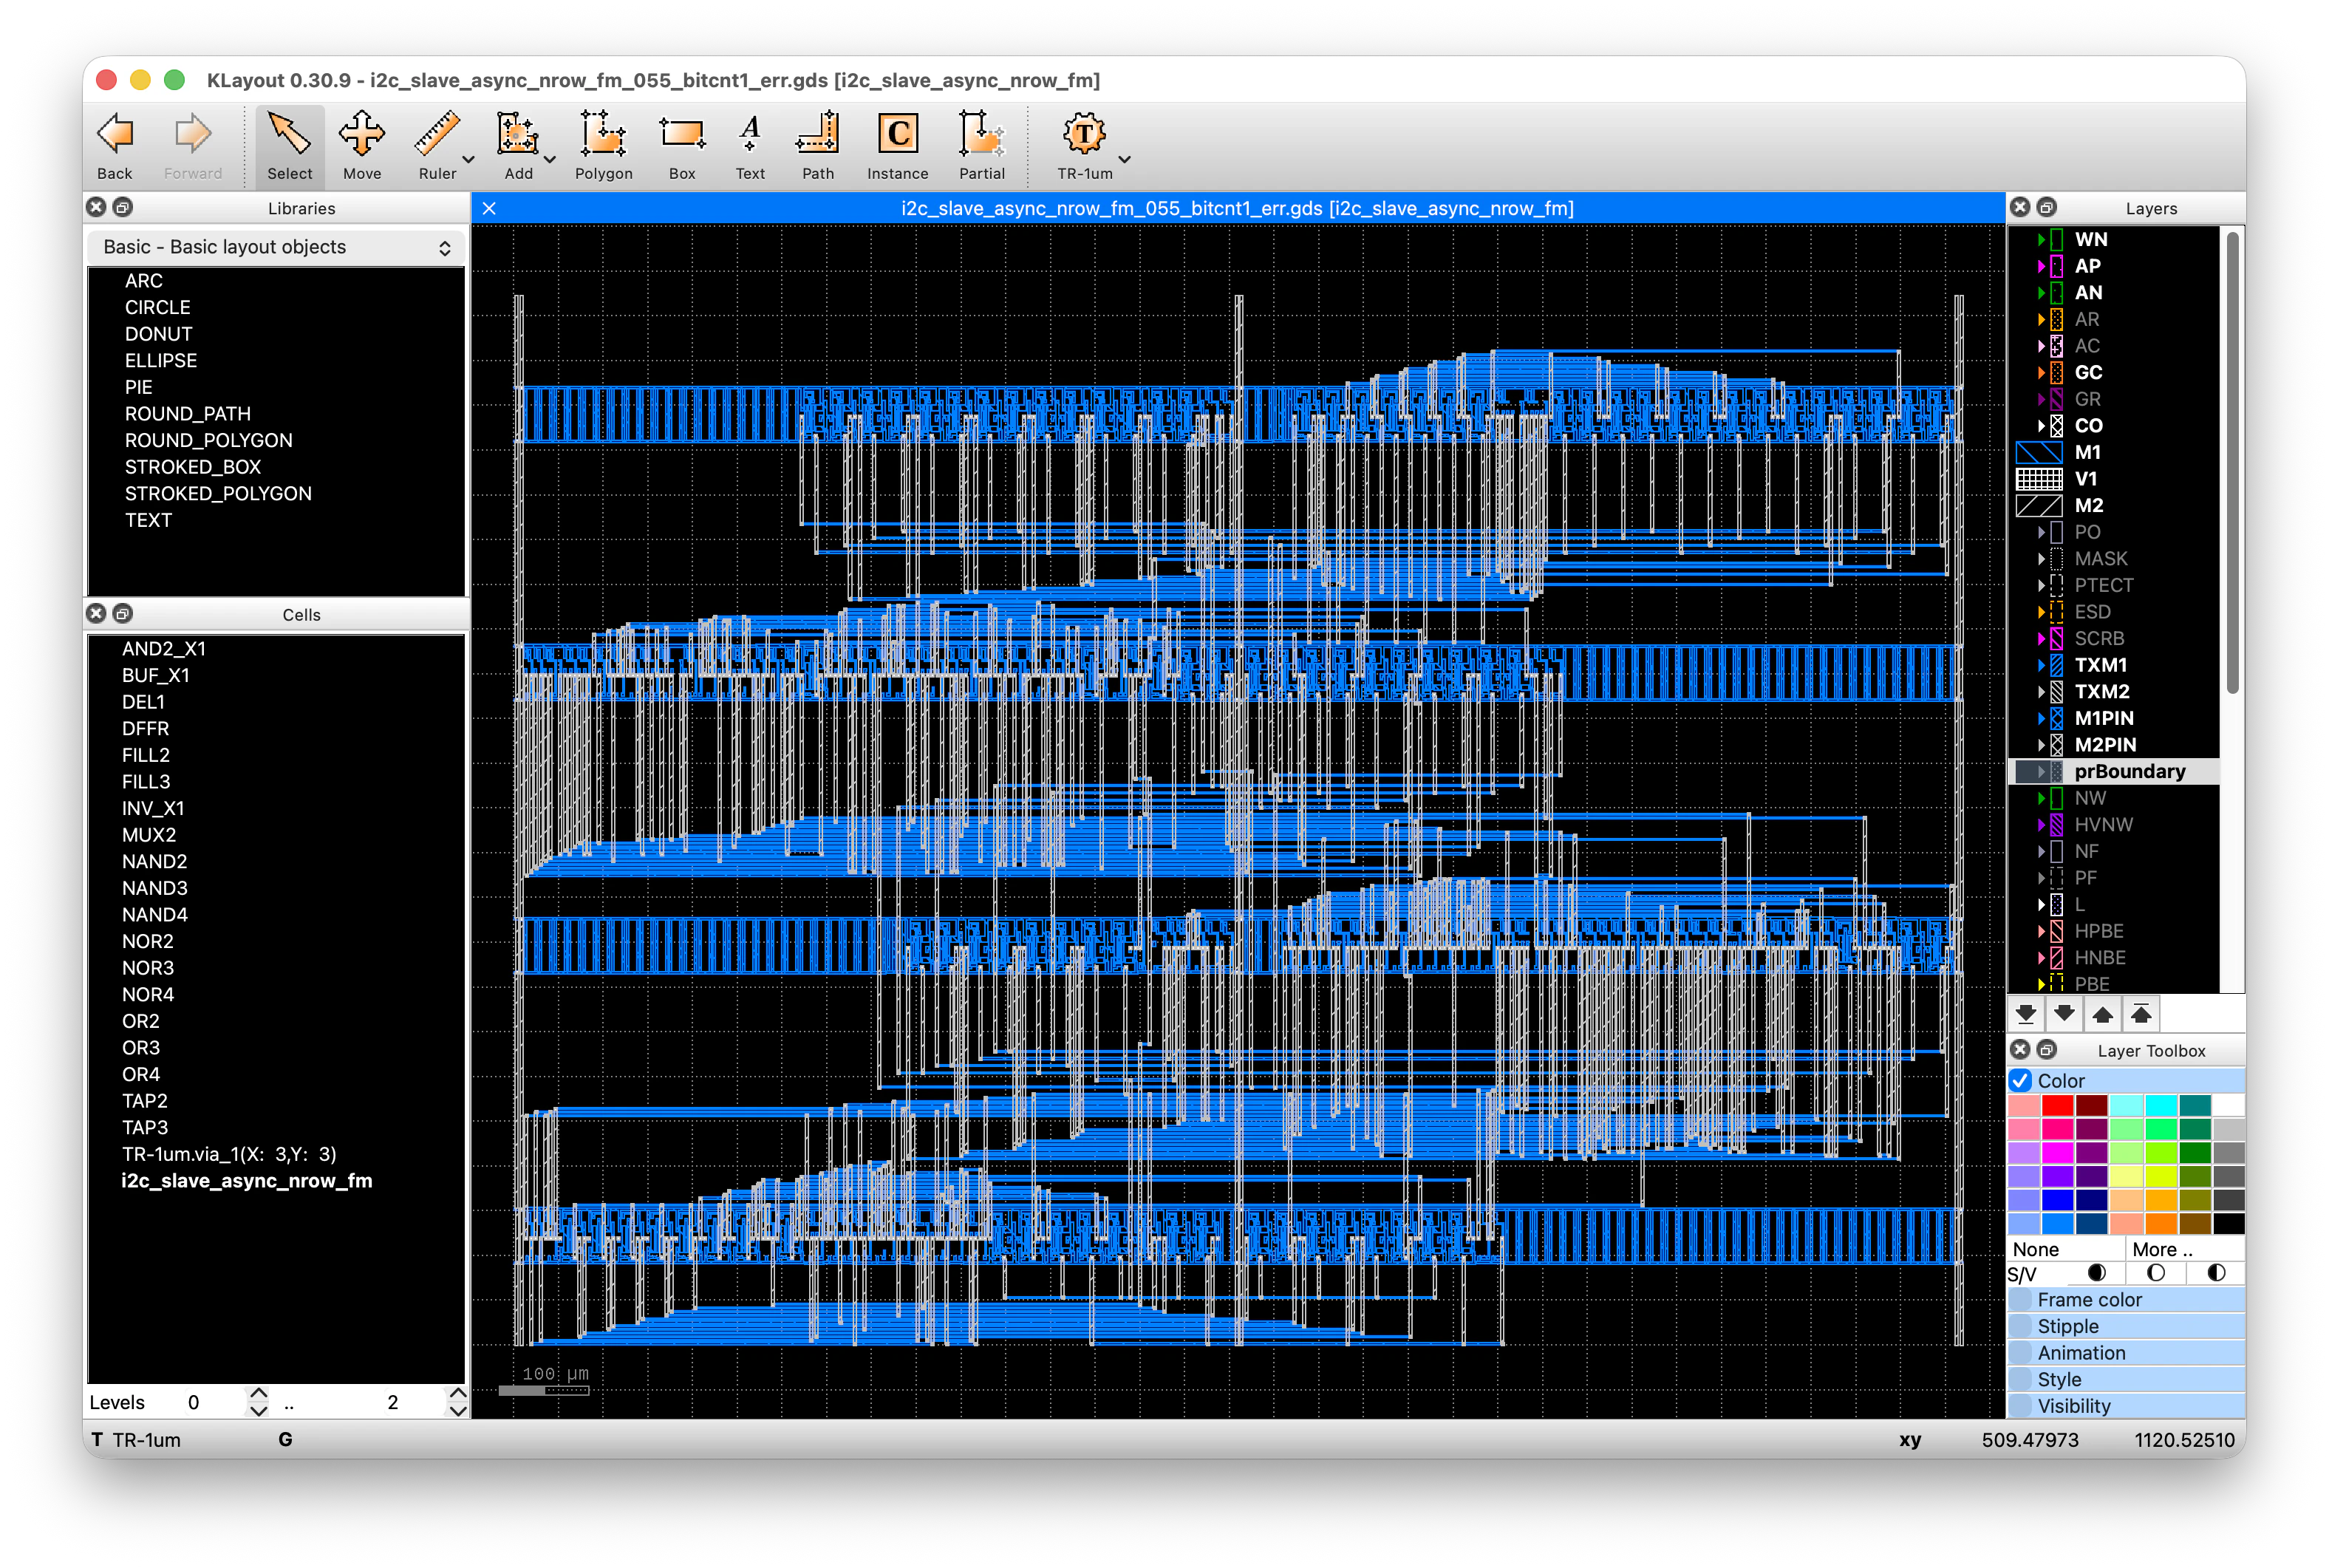Expand the CO layer entry
The image size is (2329, 1568).
2041,425
